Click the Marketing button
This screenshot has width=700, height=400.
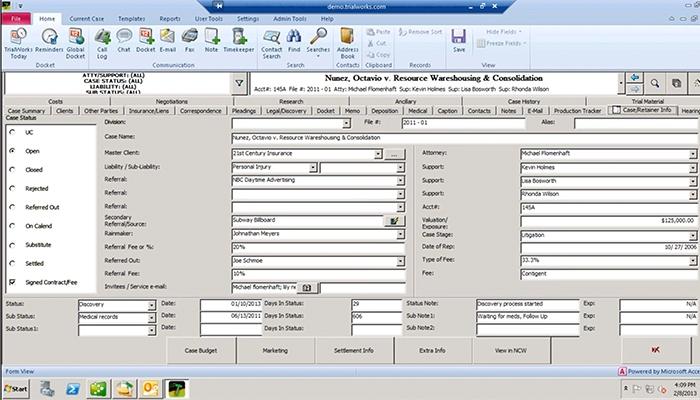(x=275, y=350)
